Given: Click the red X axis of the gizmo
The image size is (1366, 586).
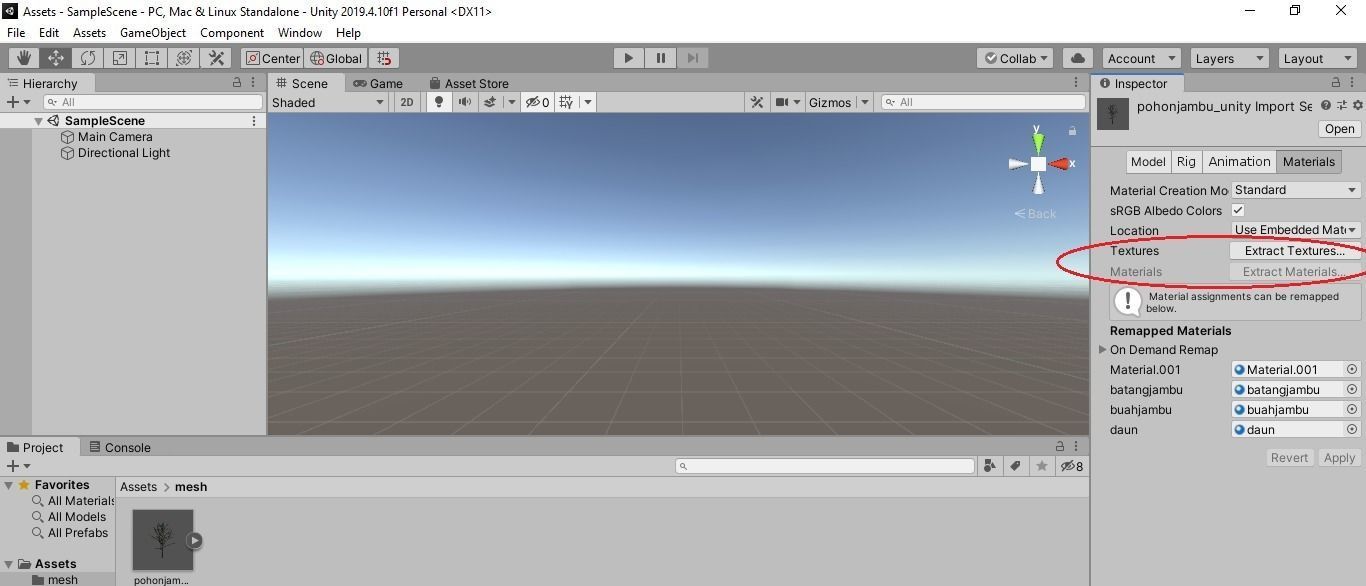Looking at the screenshot, I should tap(1061, 163).
